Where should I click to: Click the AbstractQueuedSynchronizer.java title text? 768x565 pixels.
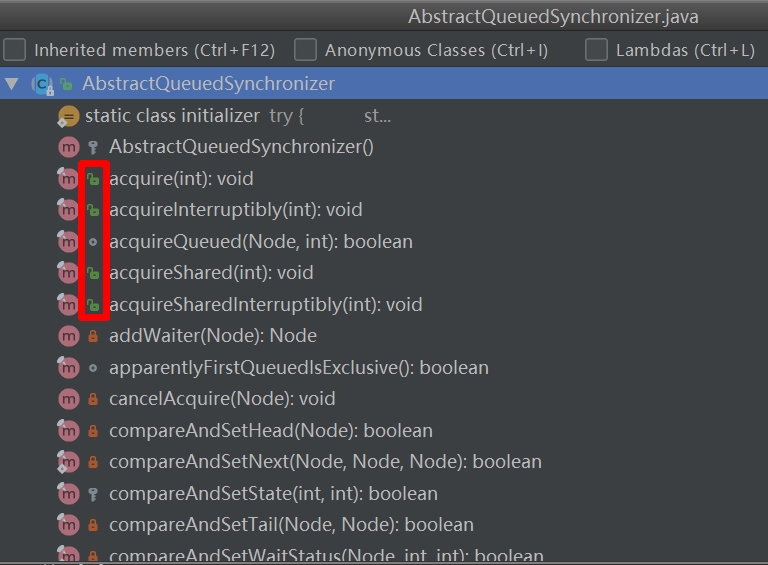click(x=553, y=17)
